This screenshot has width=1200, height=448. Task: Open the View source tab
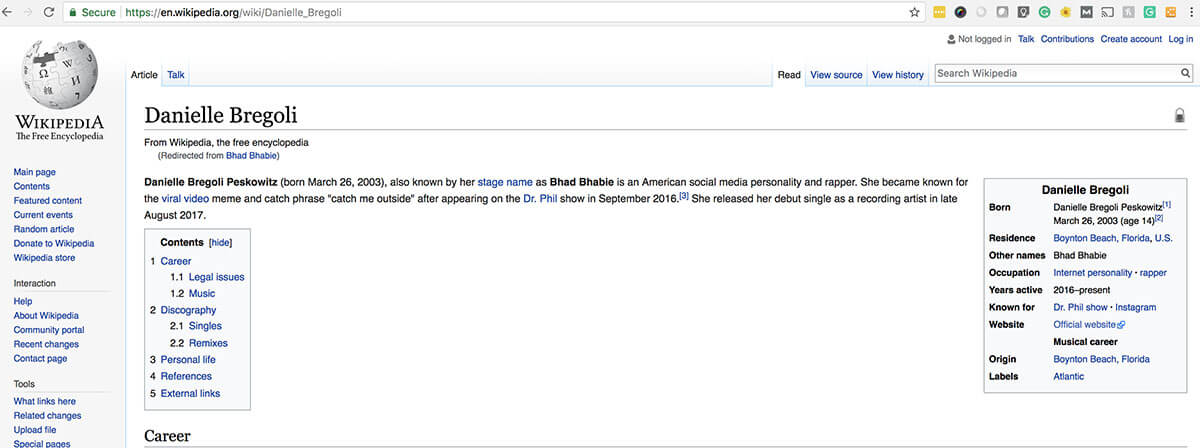coord(836,75)
